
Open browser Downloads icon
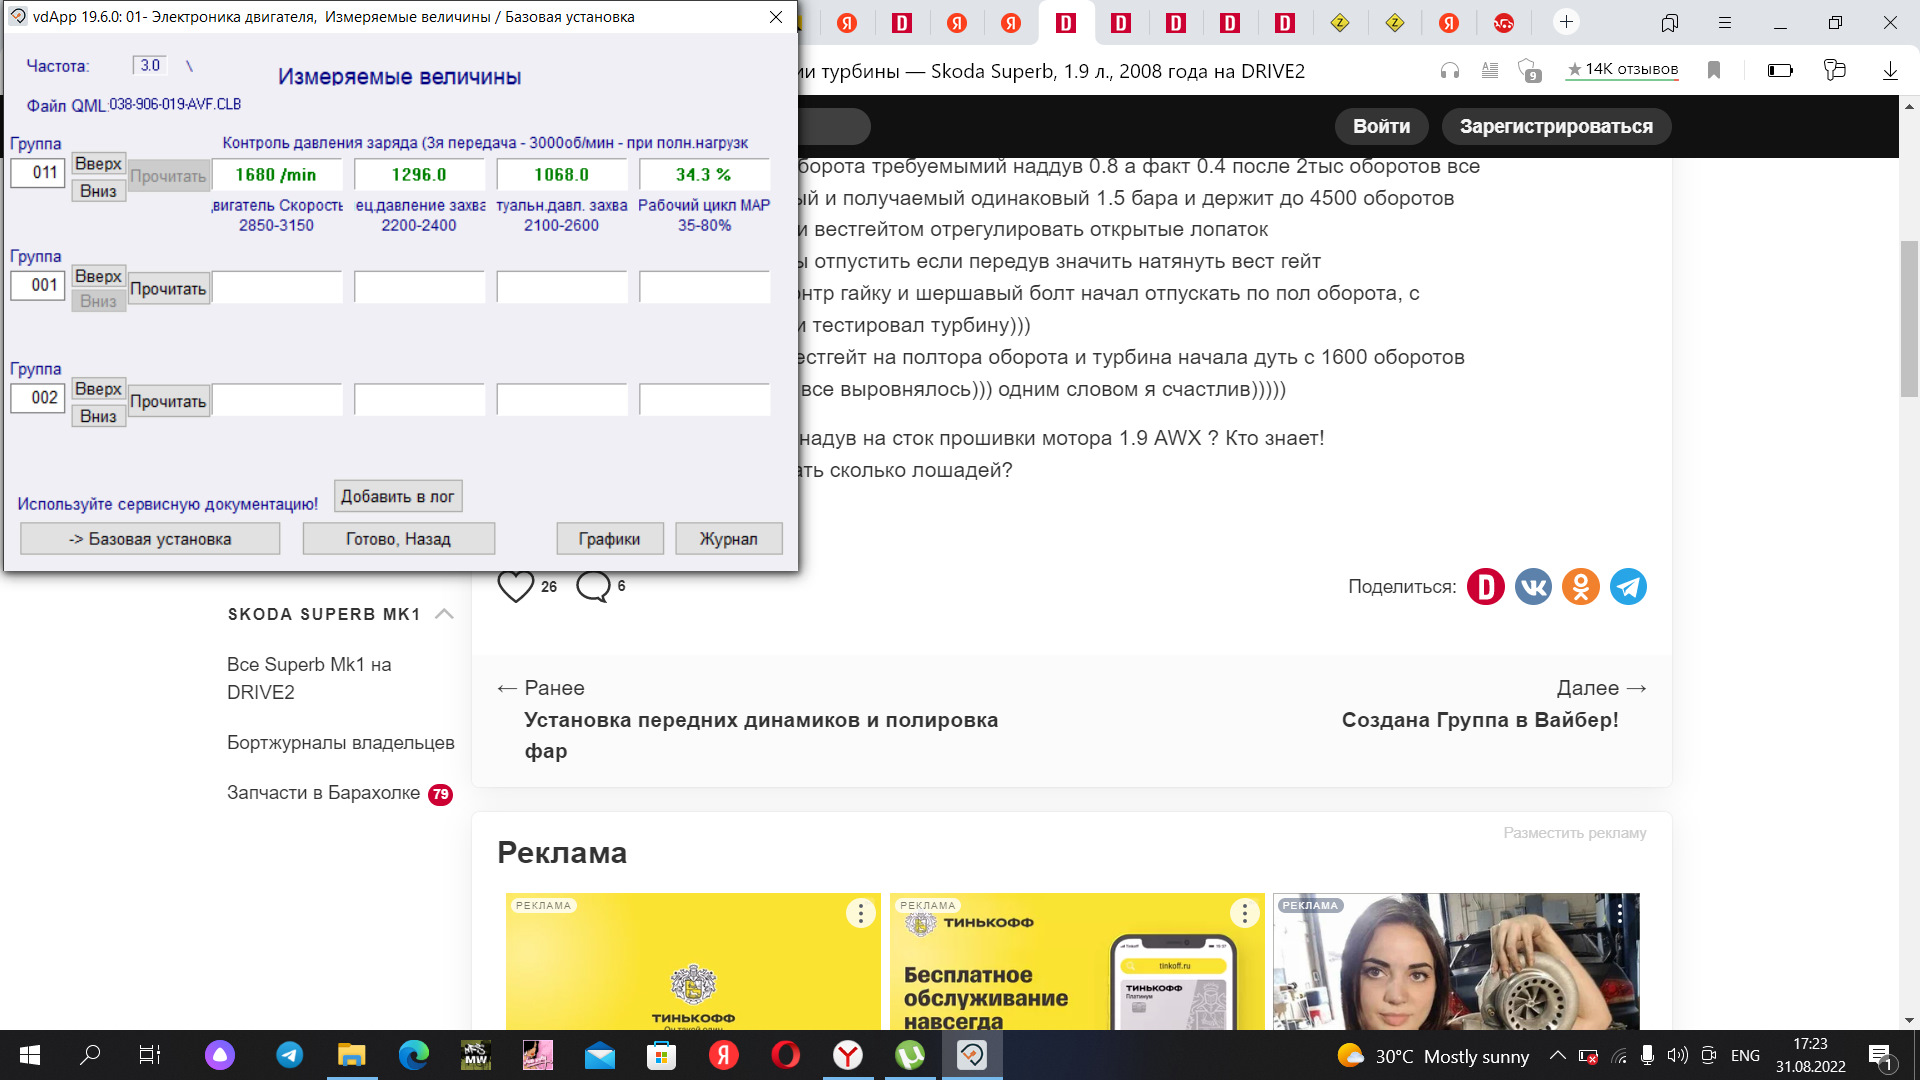[1889, 71]
